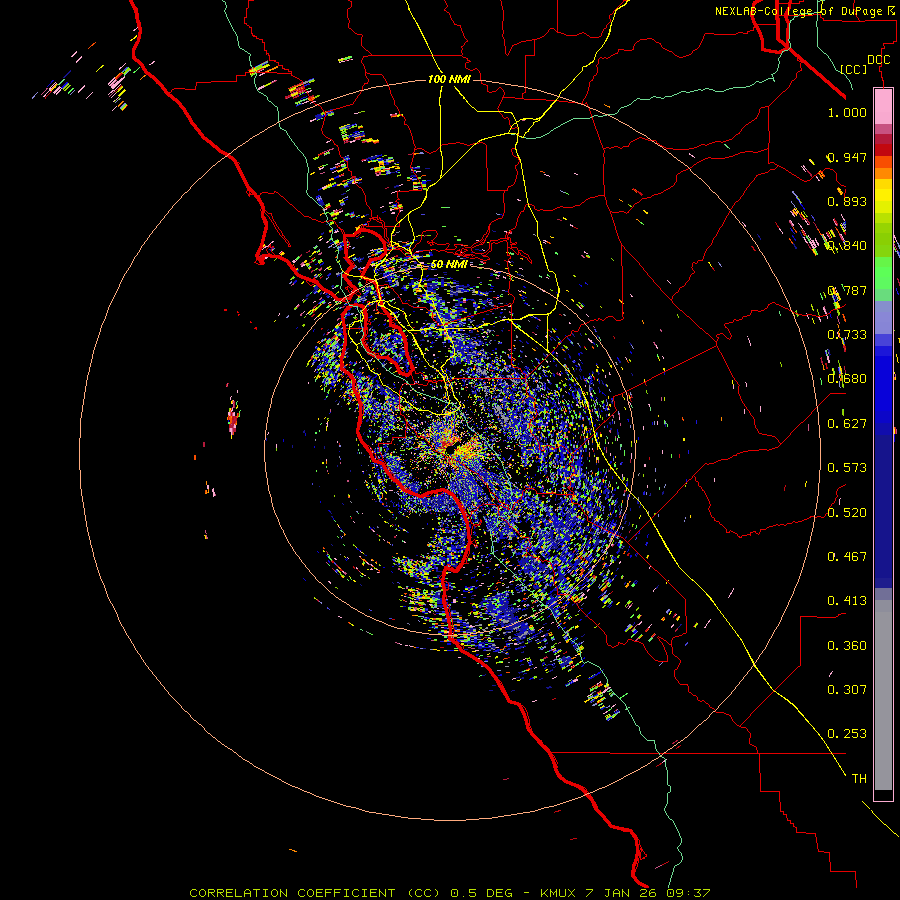Click the 0.680 scale value
The width and height of the screenshot is (900, 900).
(847, 379)
